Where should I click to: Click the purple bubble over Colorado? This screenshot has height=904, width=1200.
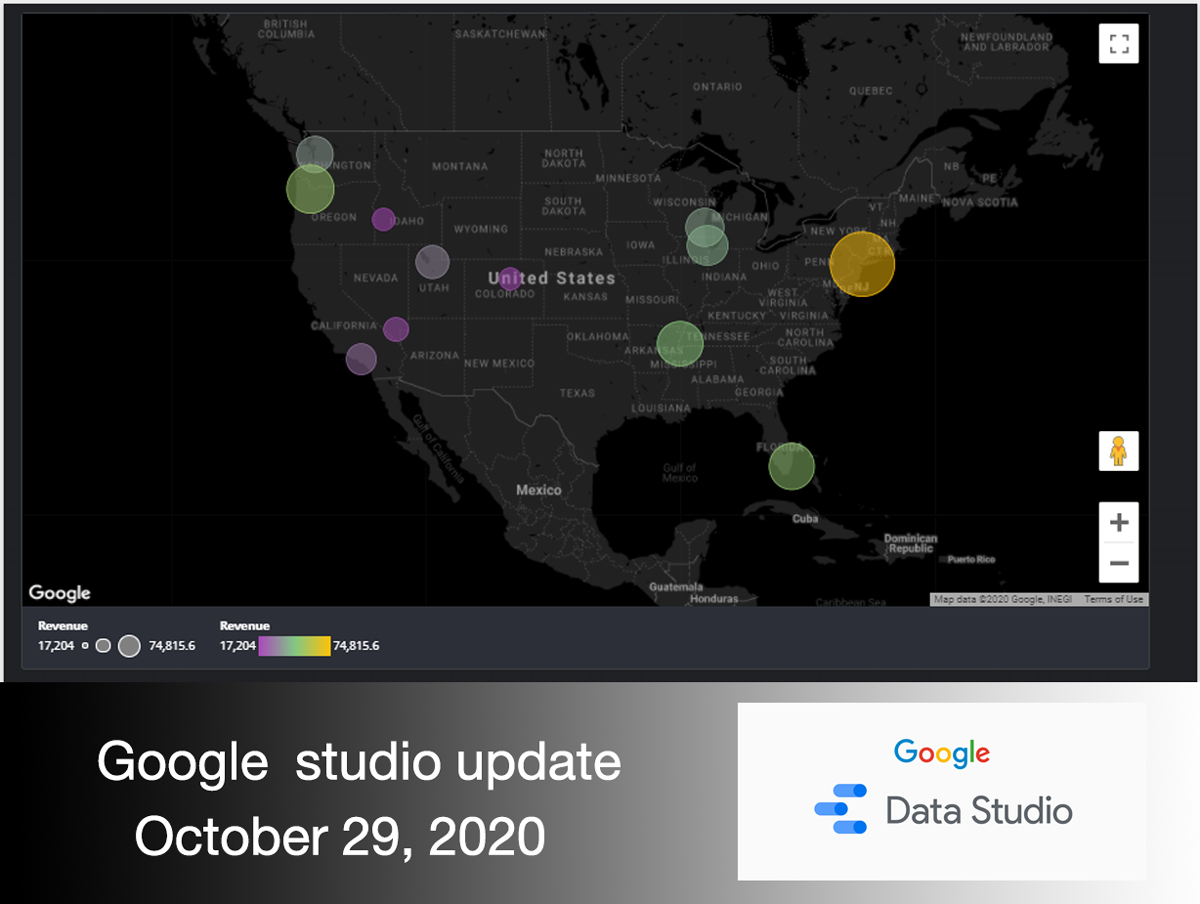pos(510,278)
